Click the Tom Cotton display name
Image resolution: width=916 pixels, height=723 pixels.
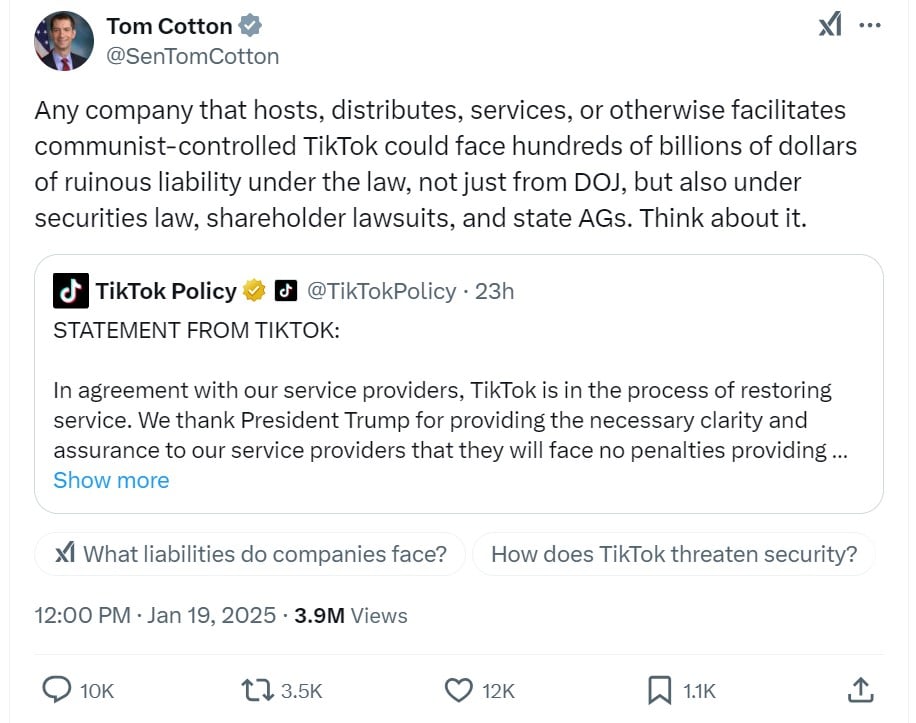pyautogui.click(x=168, y=26)
